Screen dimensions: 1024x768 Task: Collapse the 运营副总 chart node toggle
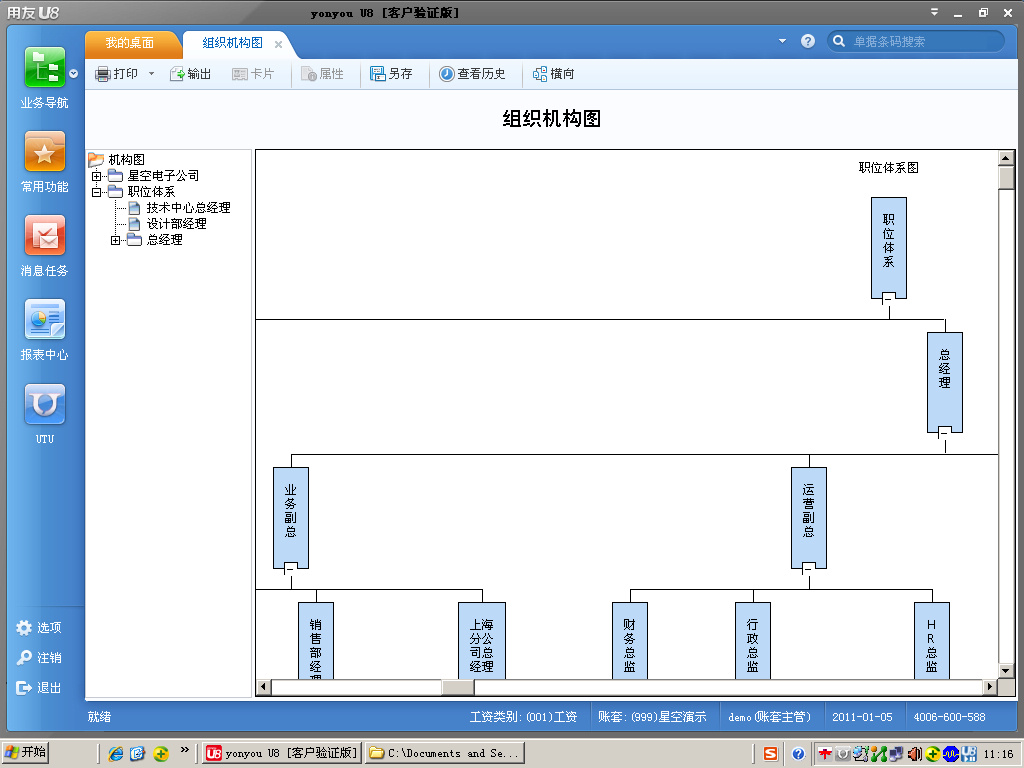(808, 568)
